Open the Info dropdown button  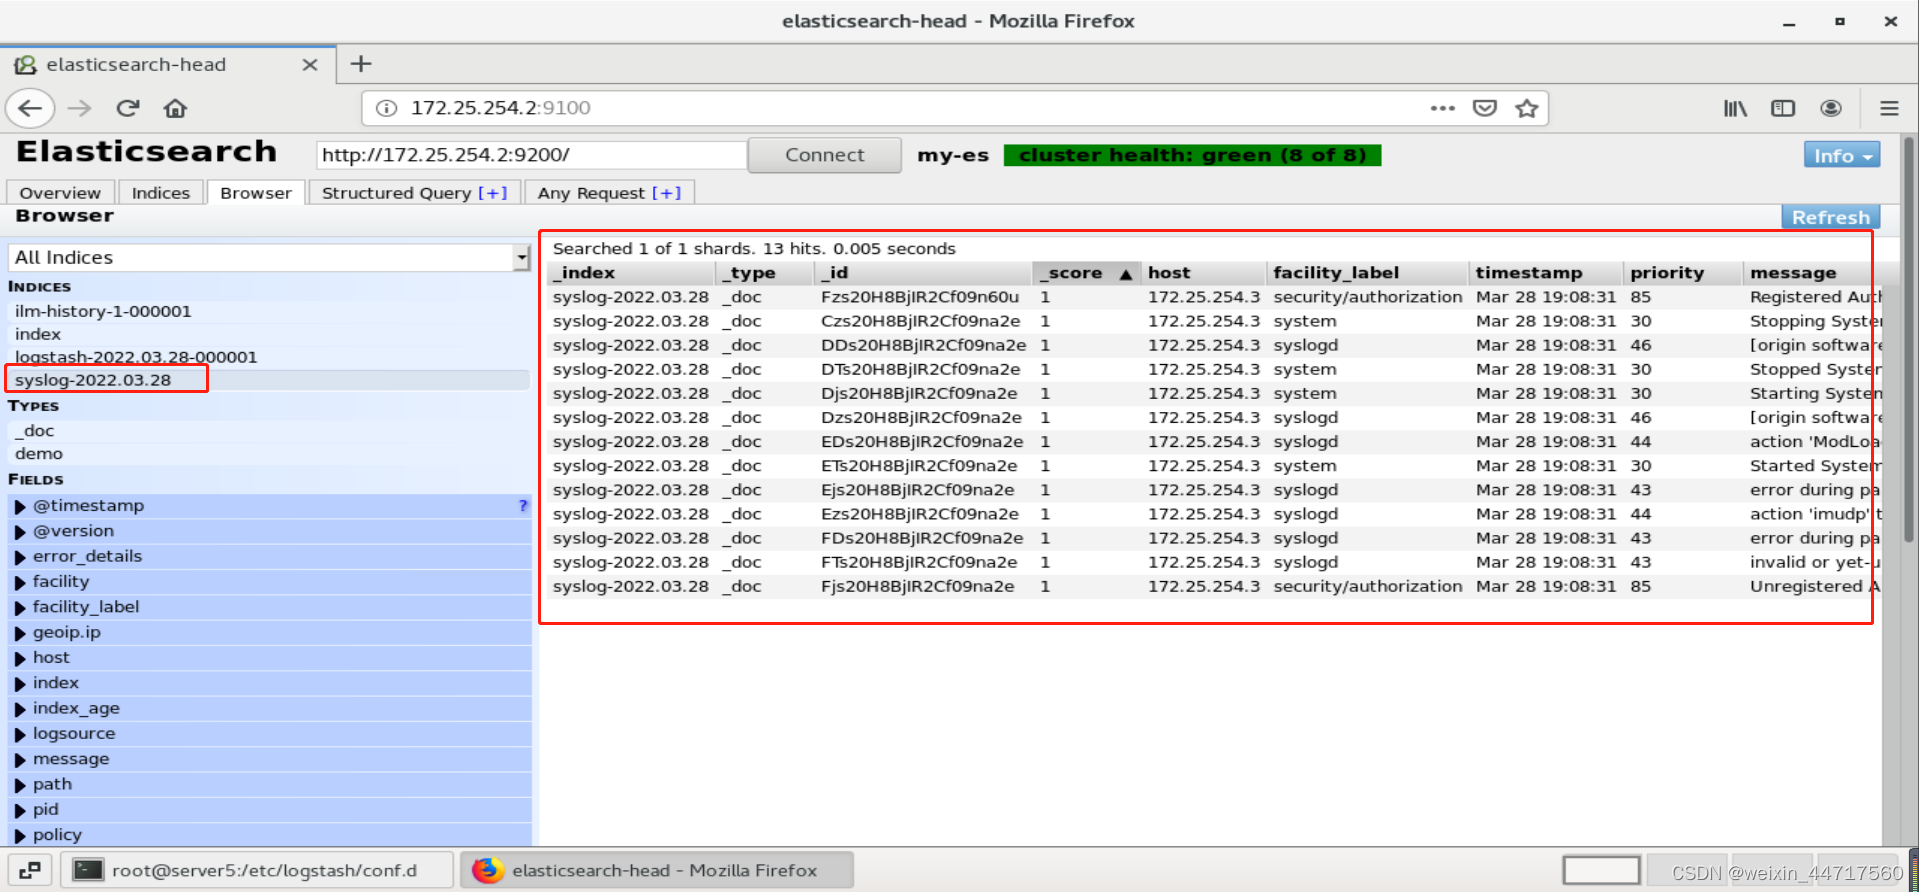pyautogui.click(x=1842, y=155)
